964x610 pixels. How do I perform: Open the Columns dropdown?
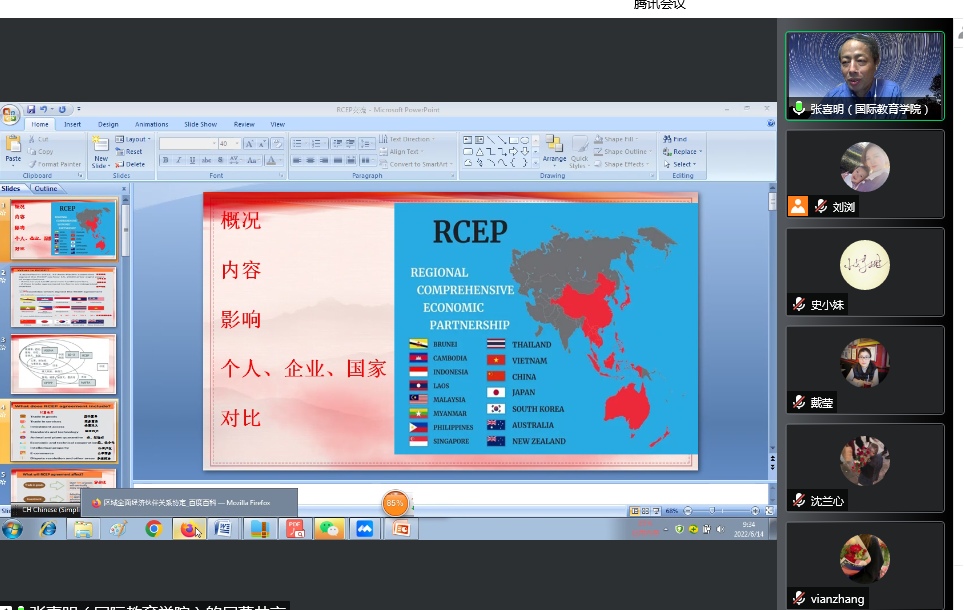[x=366, y=160]
